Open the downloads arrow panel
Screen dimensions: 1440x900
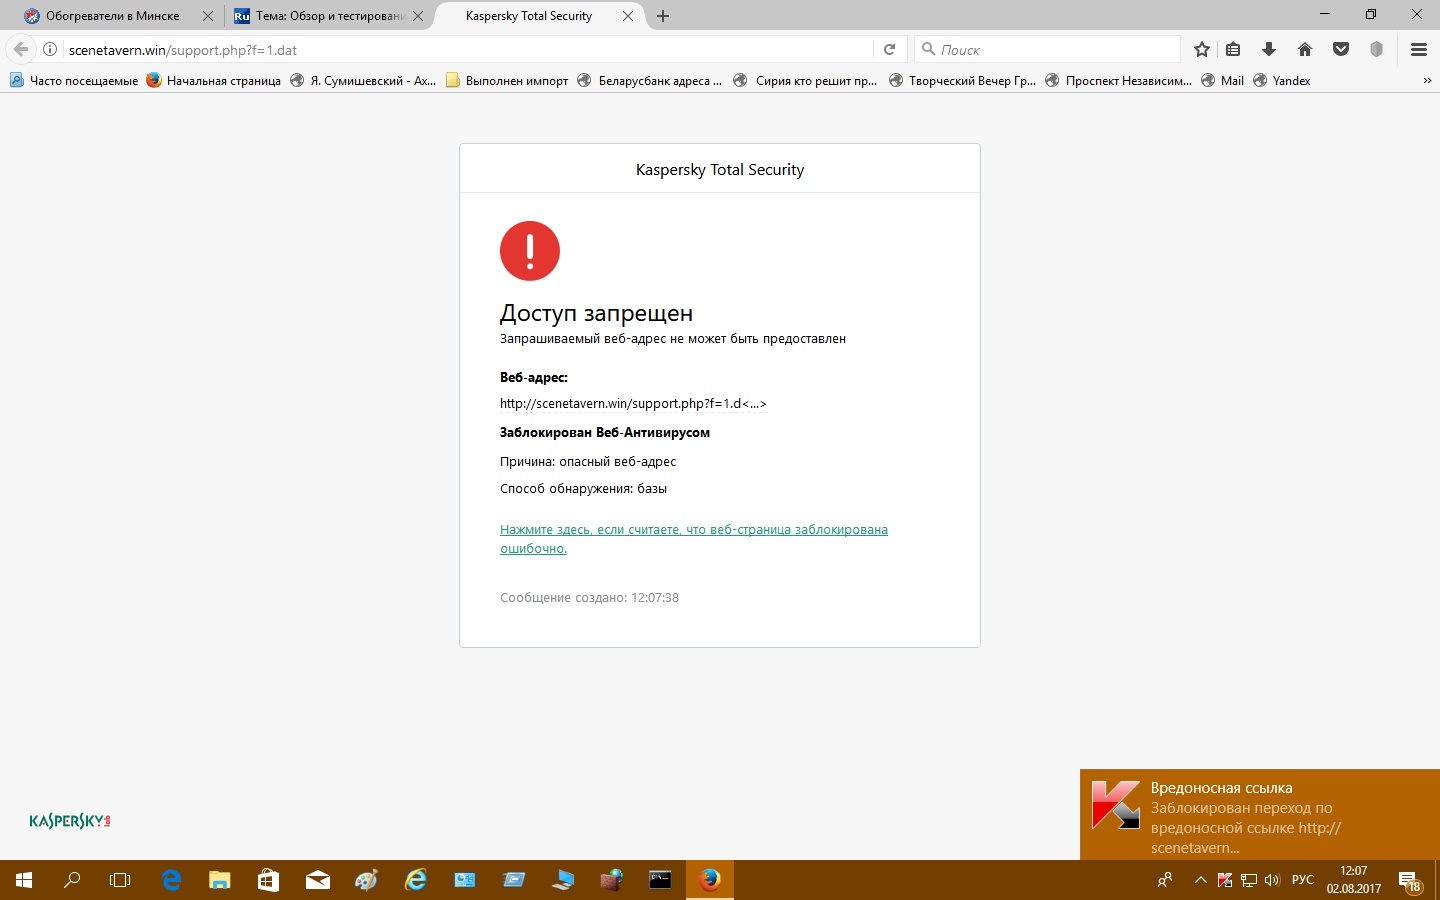(x=1269, y=49)
